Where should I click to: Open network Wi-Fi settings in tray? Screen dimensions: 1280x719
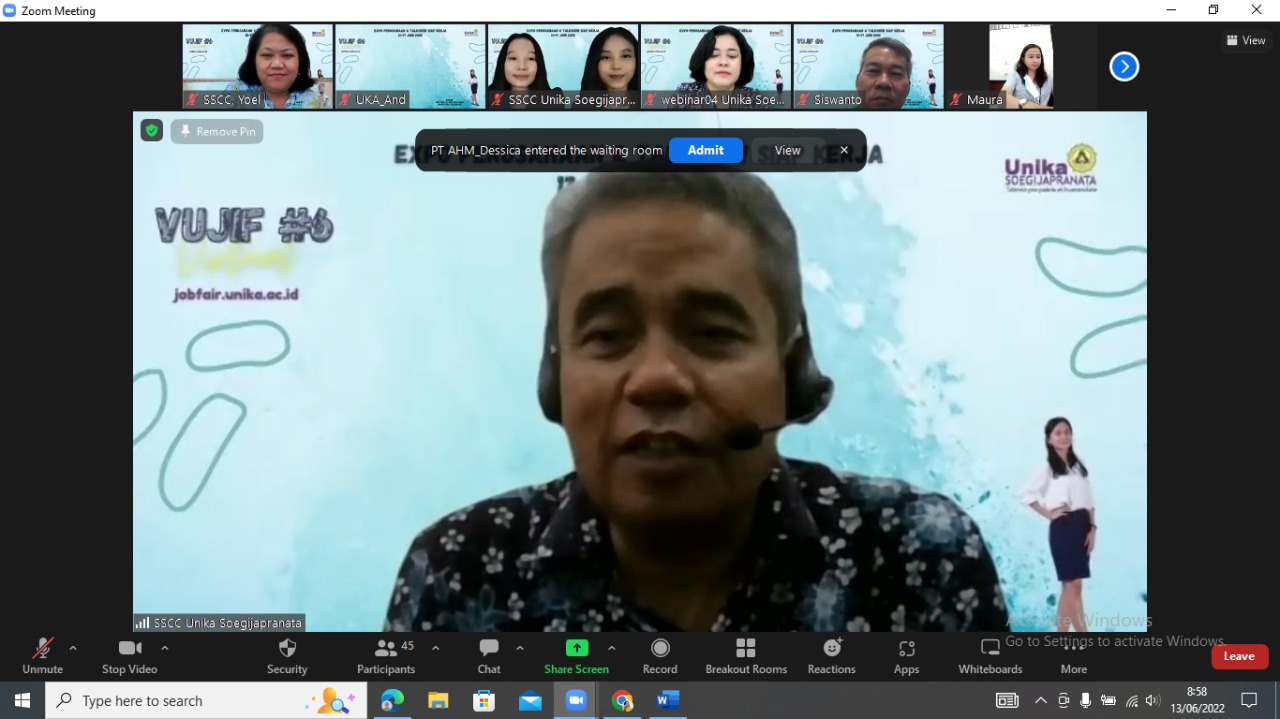pos(1132,700)
